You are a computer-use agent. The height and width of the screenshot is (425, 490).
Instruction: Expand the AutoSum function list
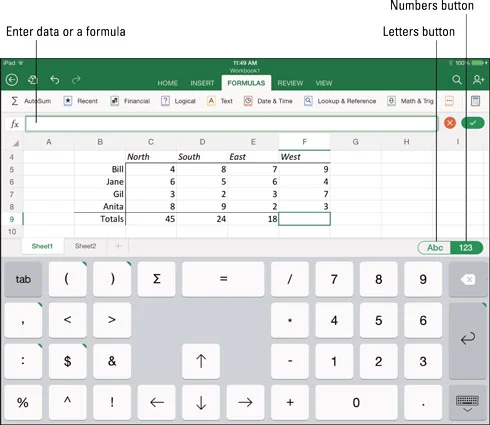pos(31,101)
